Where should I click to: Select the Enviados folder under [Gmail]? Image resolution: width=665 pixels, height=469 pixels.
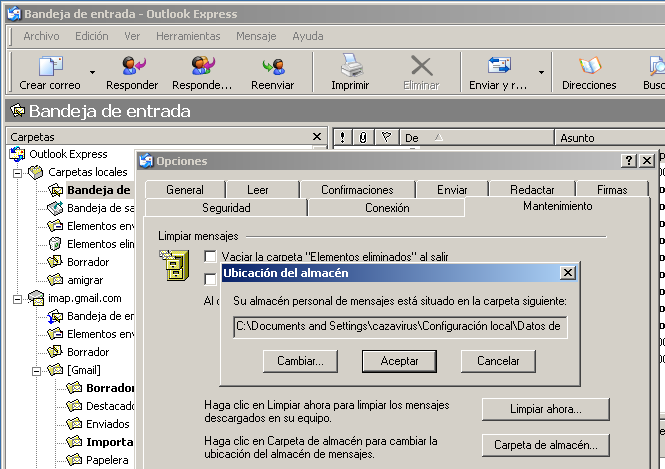tap(108, 424)
